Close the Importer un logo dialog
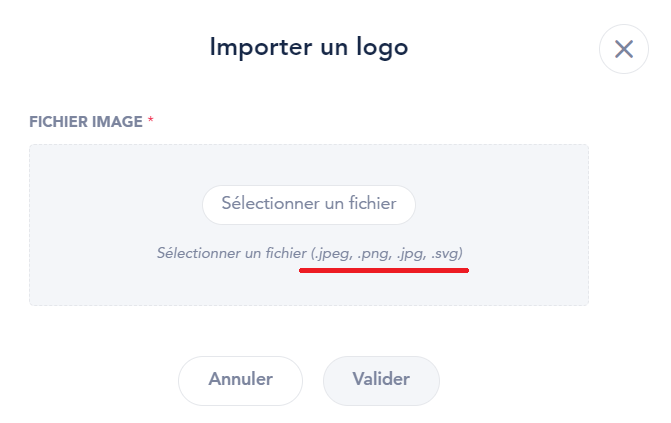This screenshot has height=423, width=671. pos(623,49)
